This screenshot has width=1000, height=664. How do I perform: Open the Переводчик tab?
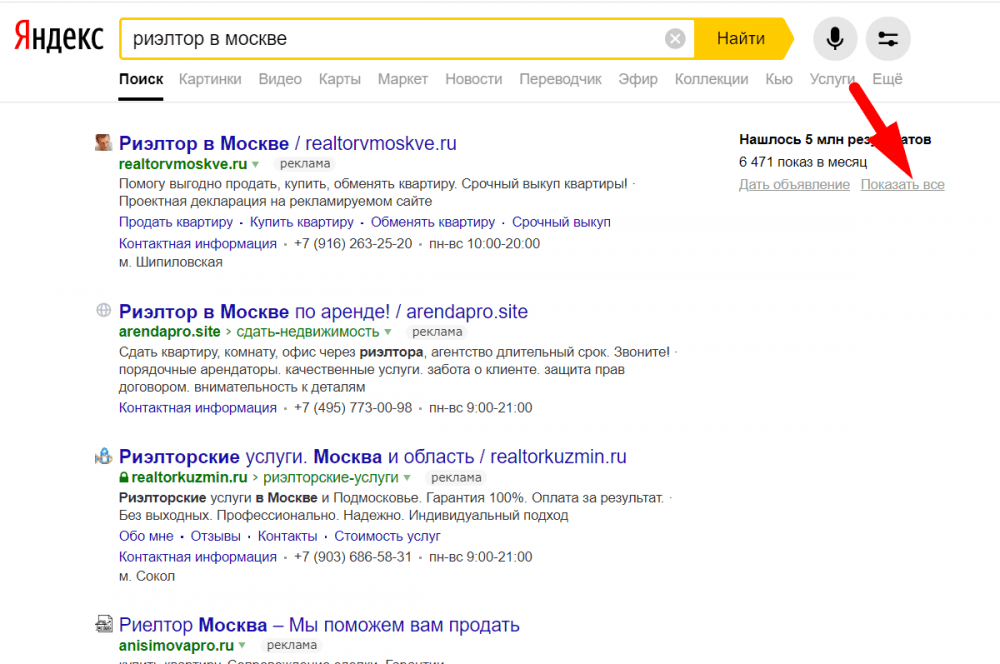560,80
